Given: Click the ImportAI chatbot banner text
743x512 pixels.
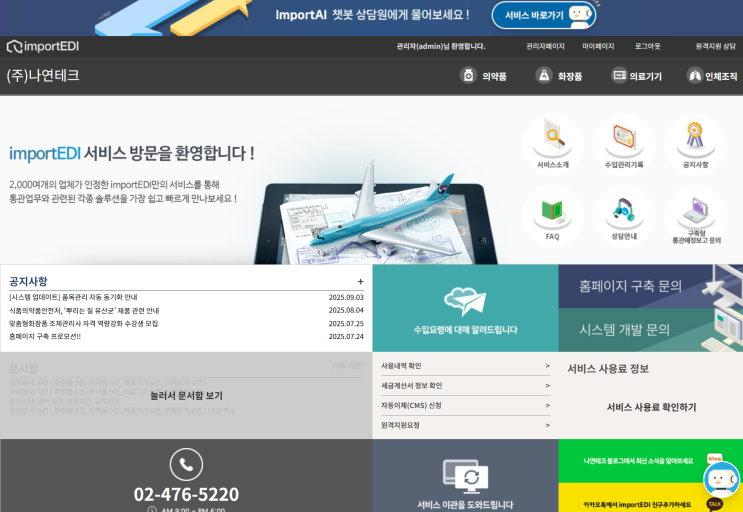Looking at the screenshot, I should pyautogui.click(x=372, y=15).
